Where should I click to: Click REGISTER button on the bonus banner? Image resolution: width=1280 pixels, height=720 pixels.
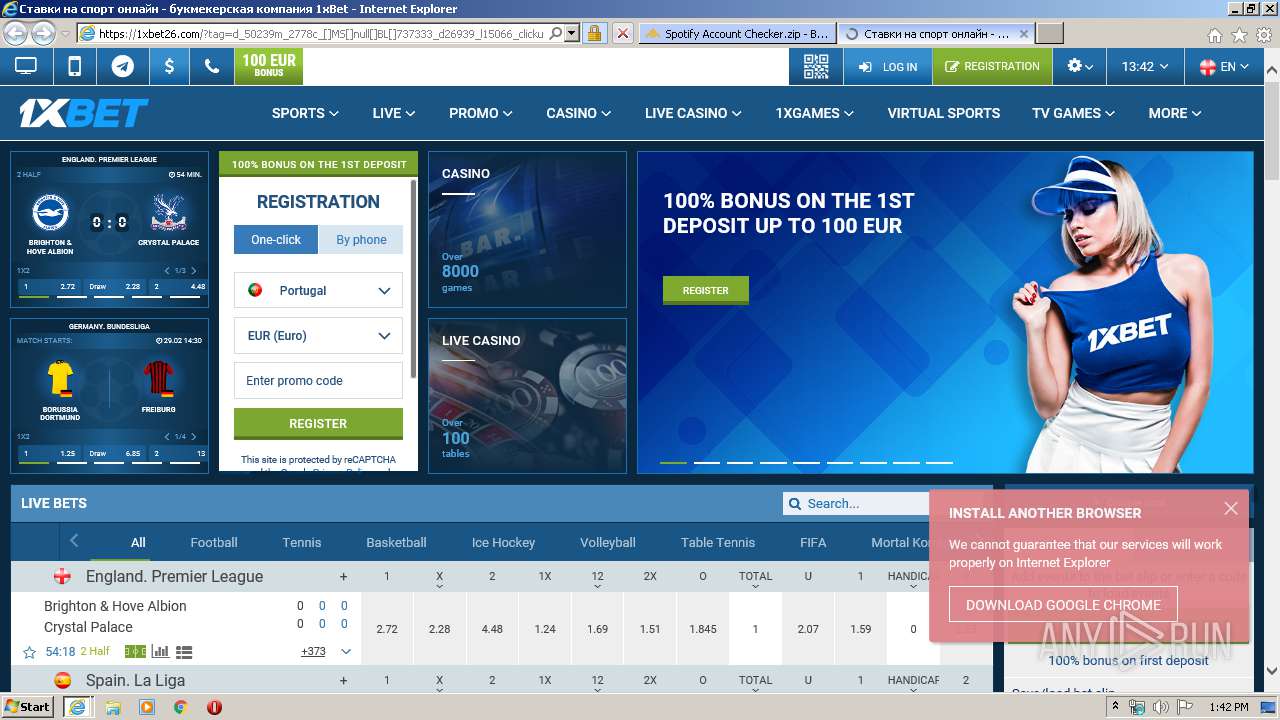705,290
